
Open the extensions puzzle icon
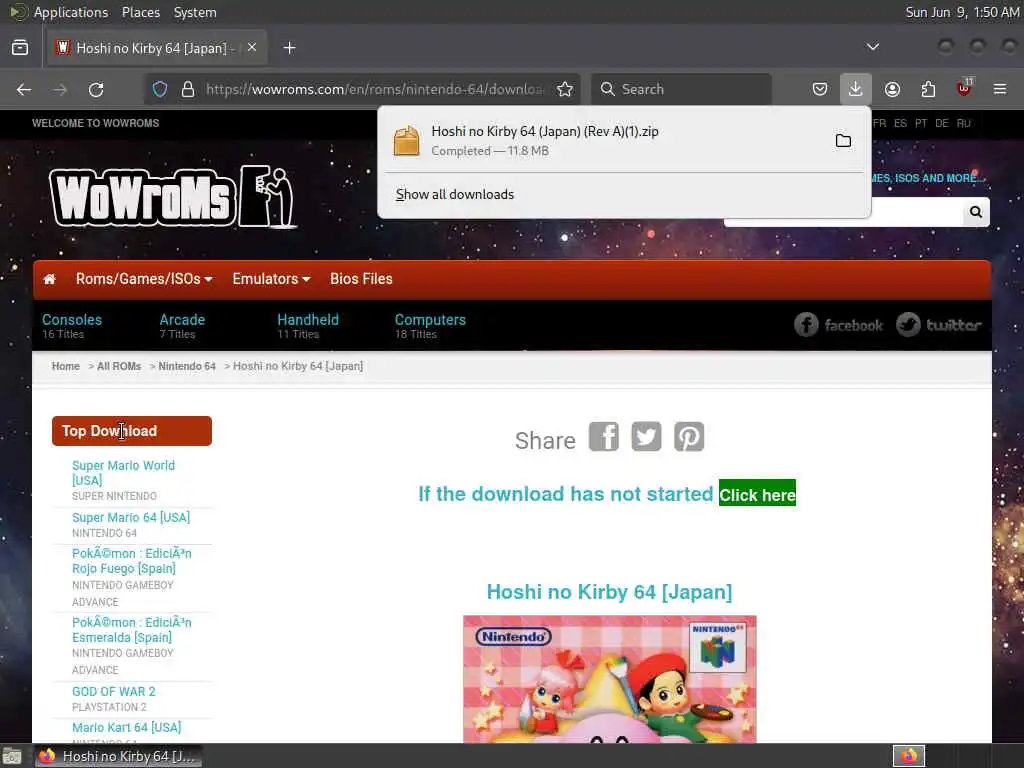pyautogui.click(x=928, y=89)
